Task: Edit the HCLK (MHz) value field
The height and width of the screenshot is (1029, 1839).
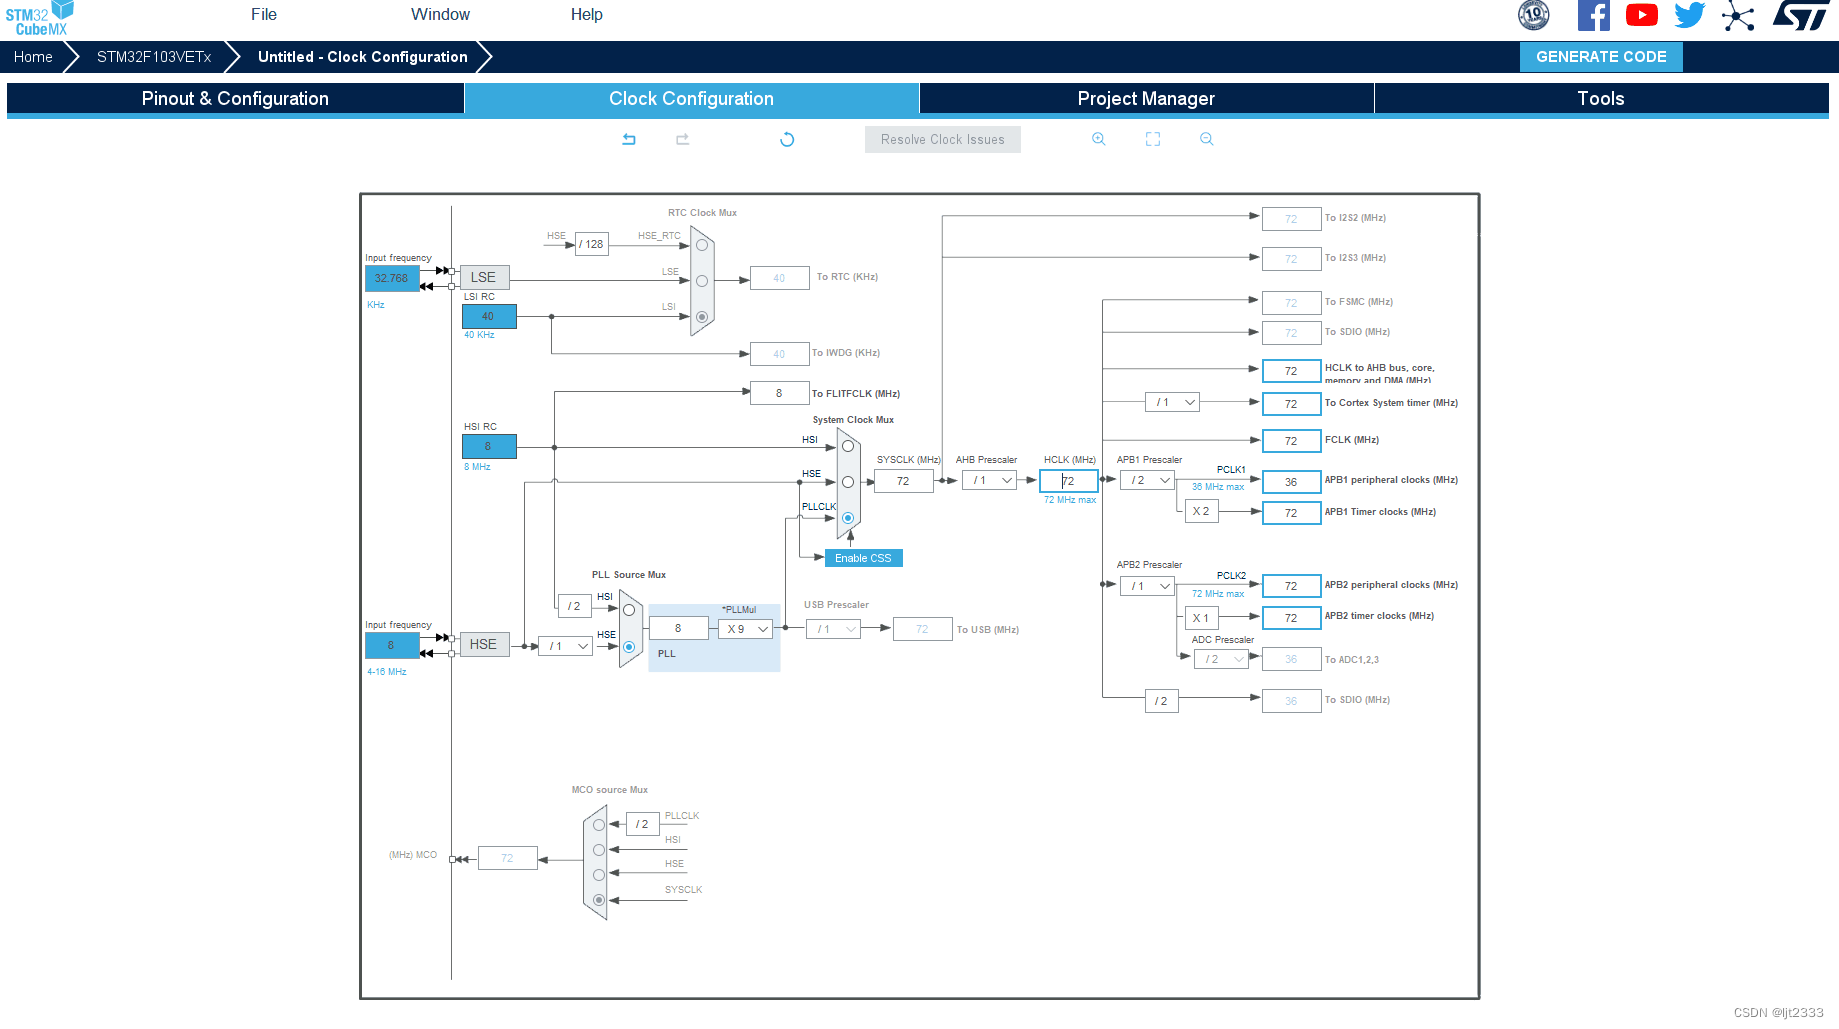Action: coord(1069,481)
